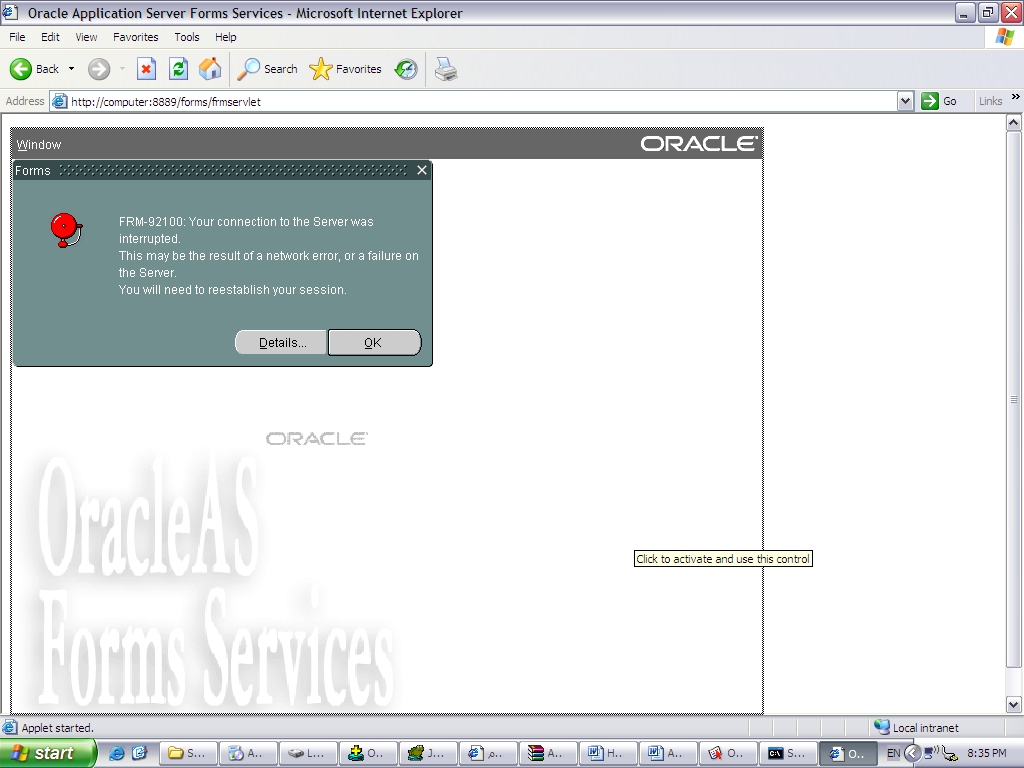Click the Print icon in toolbar

pos(446,69)
